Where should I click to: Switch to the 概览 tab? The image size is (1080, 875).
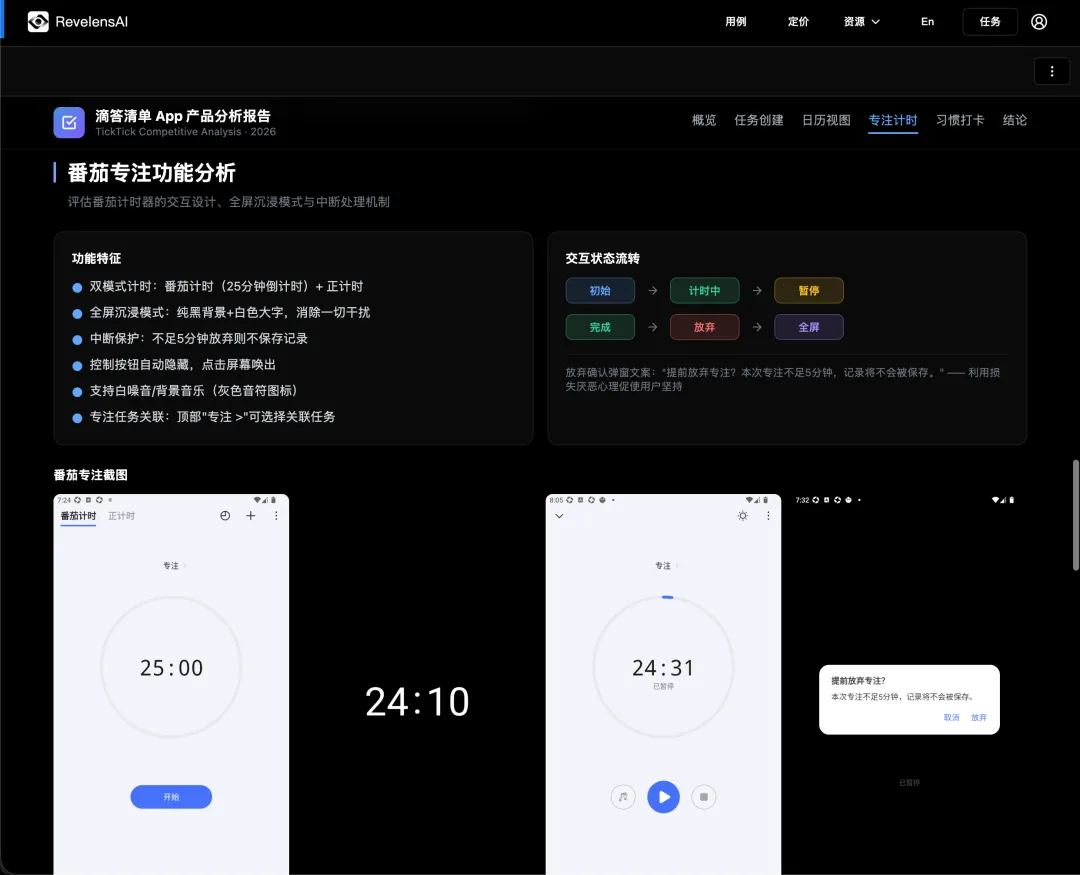(x=704, y=121)
